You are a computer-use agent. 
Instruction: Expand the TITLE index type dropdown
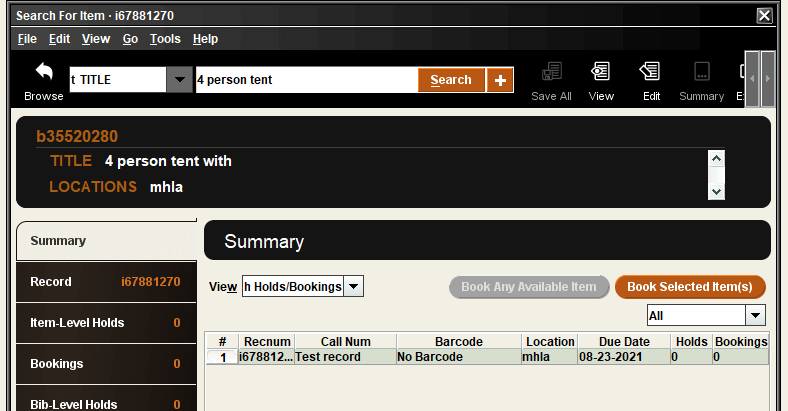point(179,80)
